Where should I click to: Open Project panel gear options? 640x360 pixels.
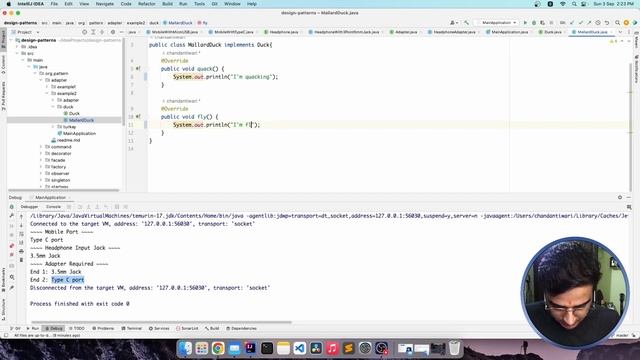coord(113,32)
